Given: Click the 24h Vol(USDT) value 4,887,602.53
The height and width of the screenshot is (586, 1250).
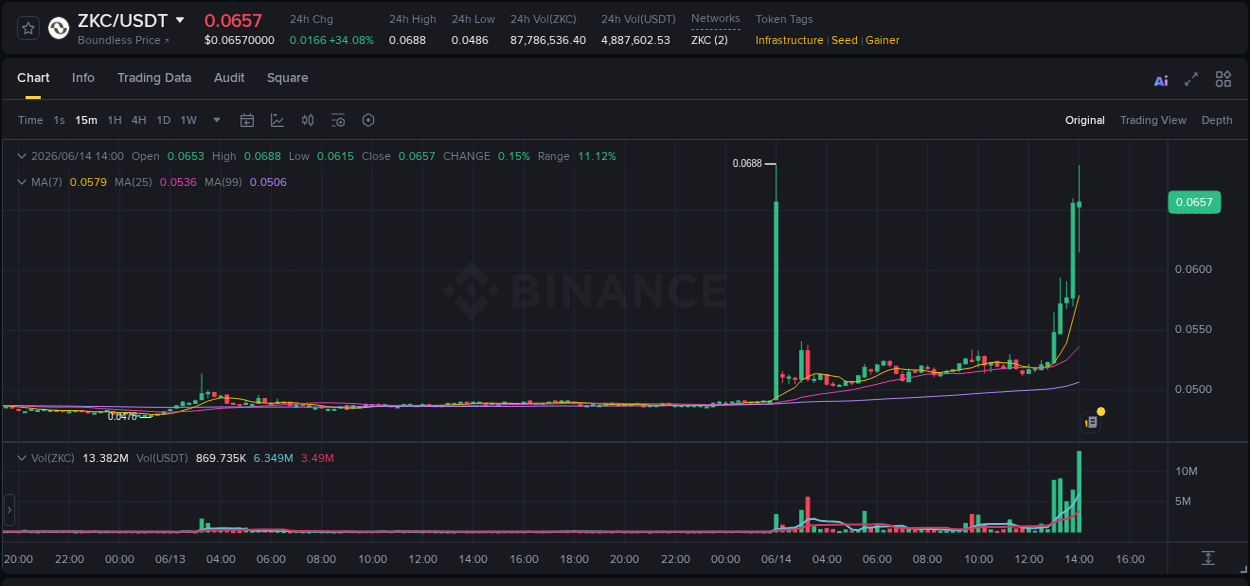Looking at the screenshot, I should click(635, 40).
